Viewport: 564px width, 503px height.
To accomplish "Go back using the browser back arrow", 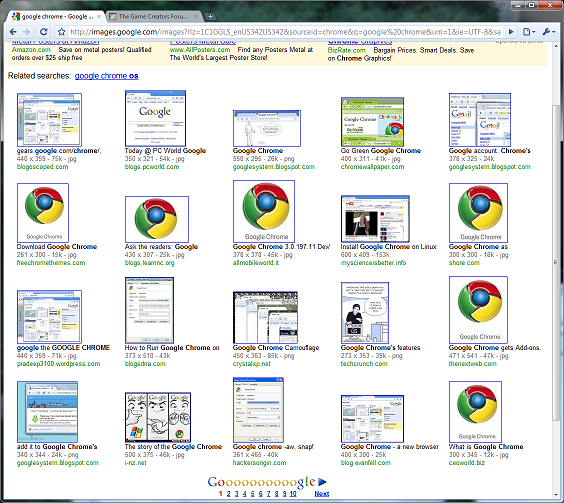I will (x=13, y=32).
